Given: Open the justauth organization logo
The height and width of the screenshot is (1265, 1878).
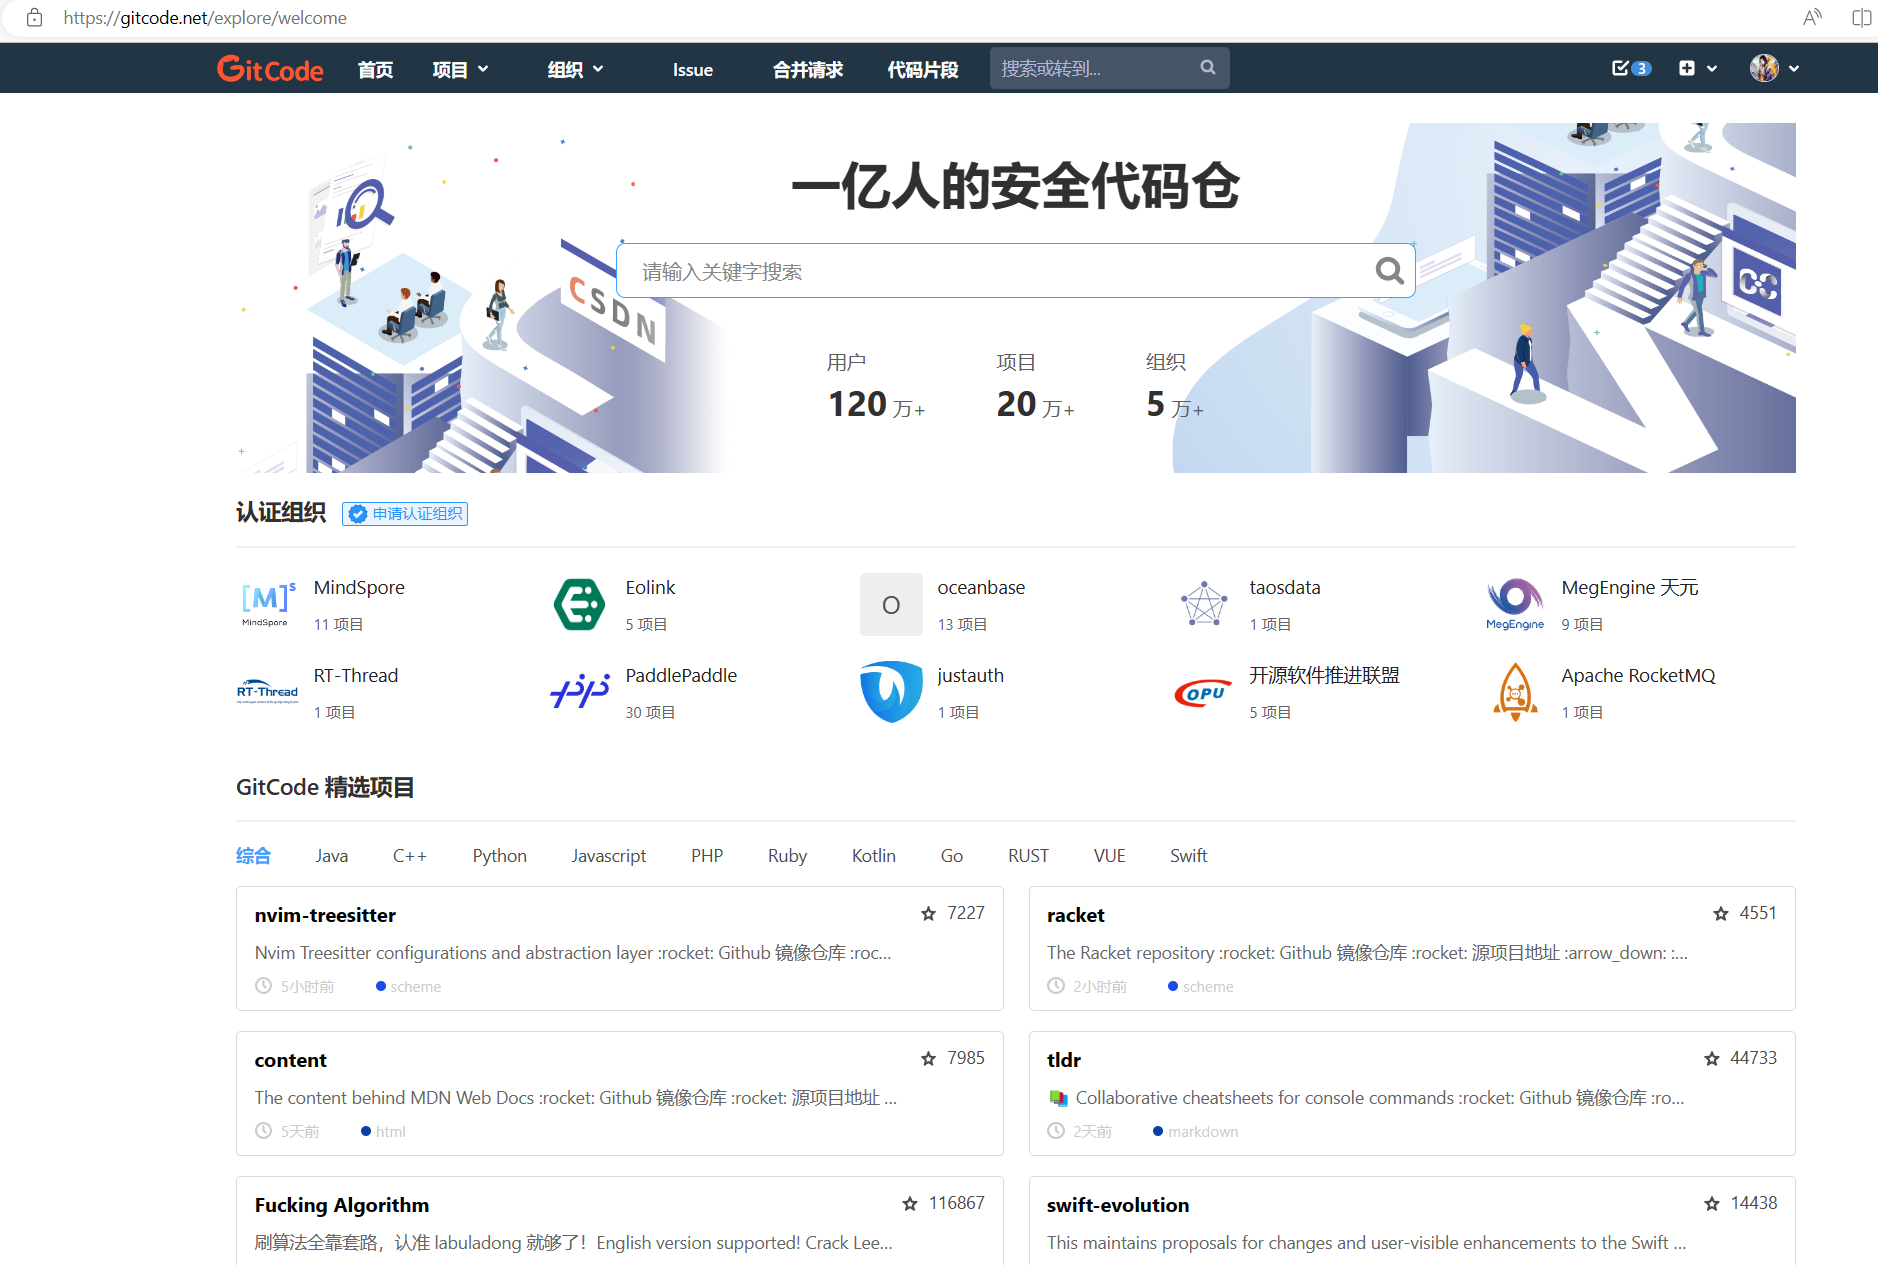Looking at the screenshot, I should pyautogui.click(x=891, y=692).
